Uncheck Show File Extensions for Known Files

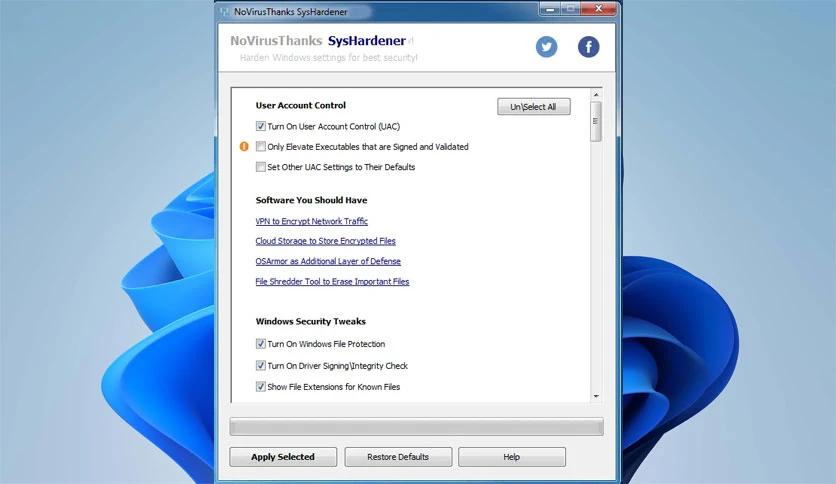pyautogui.click(x=261, y=387)
